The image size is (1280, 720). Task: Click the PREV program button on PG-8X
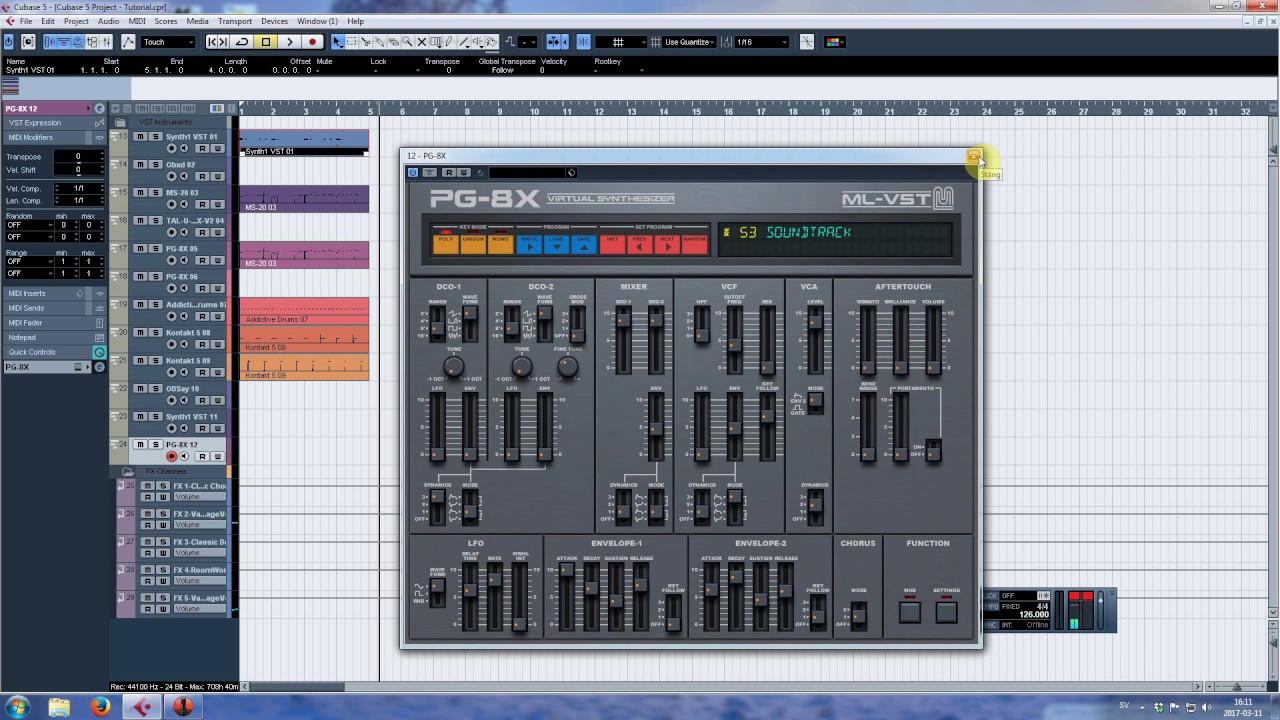[x=640, y=245]
